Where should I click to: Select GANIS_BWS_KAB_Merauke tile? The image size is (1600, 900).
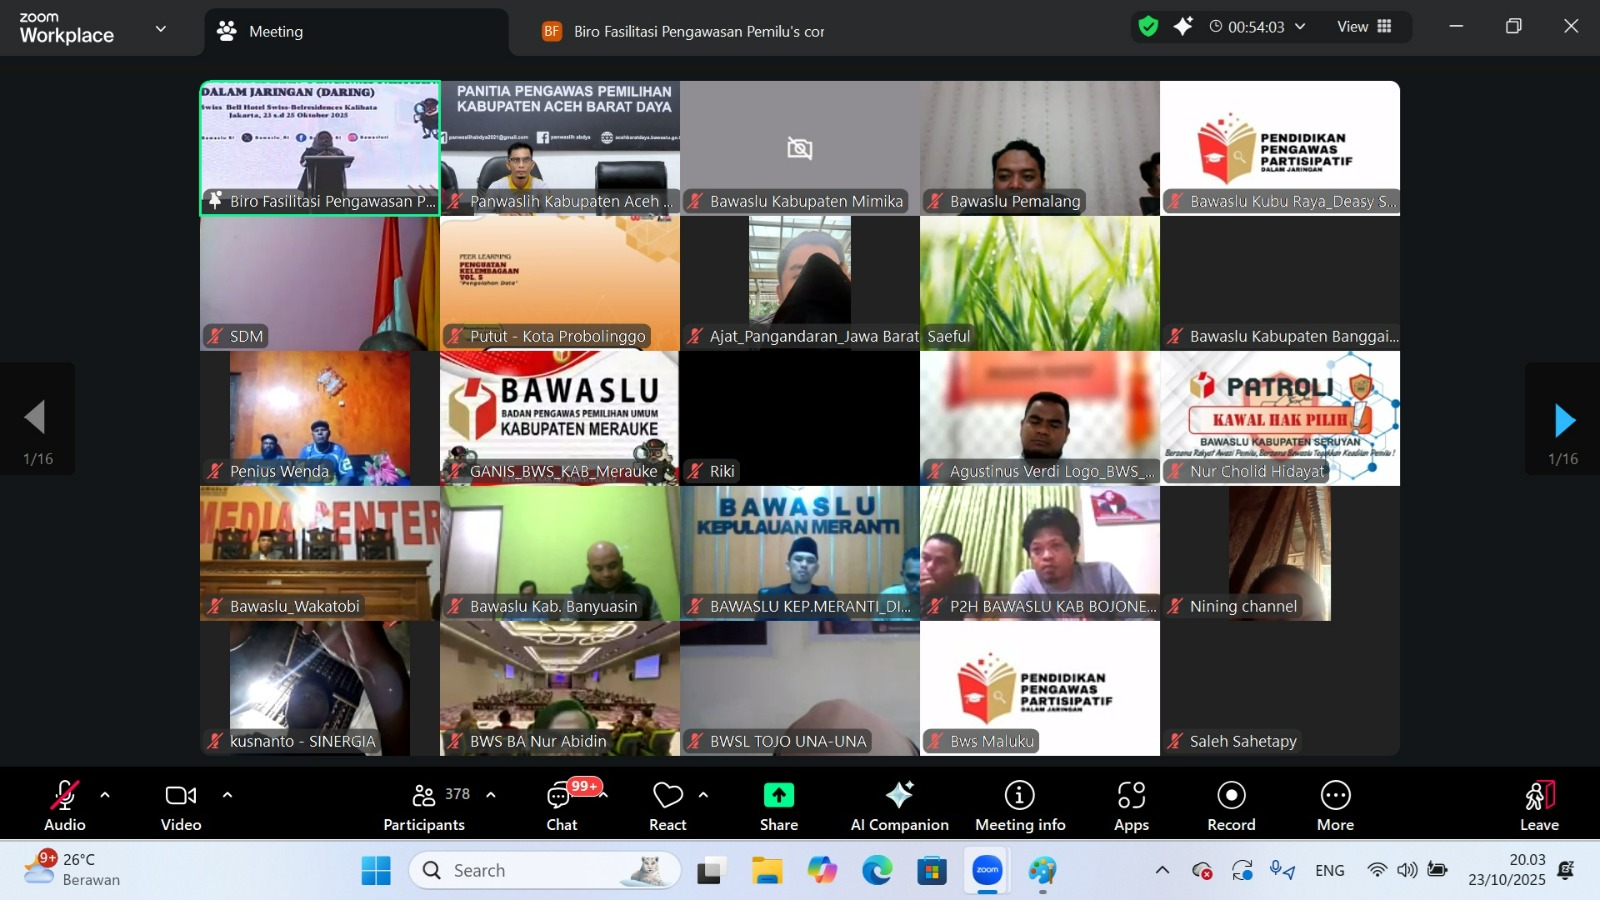click(560, 418)
